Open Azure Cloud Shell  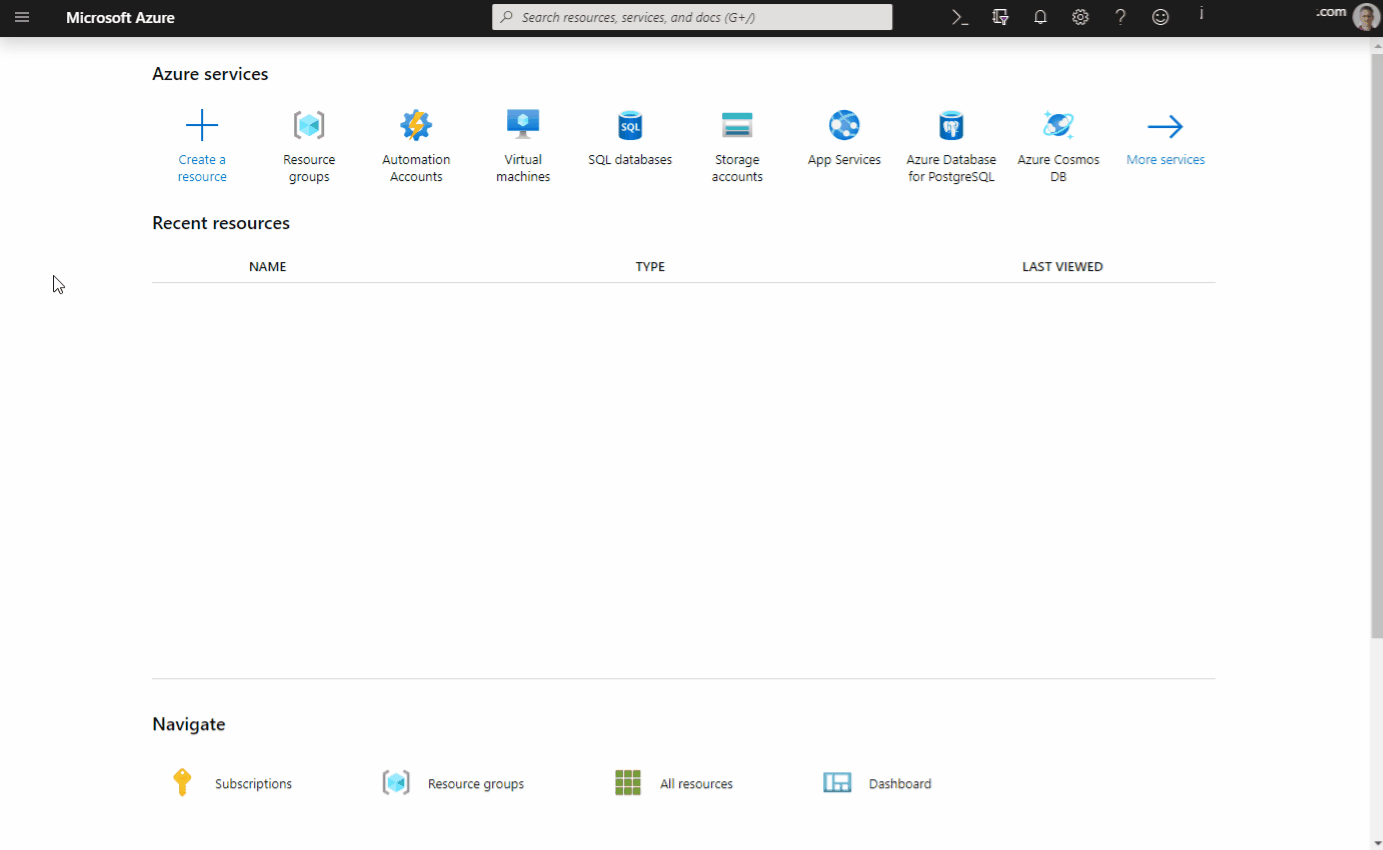tap(959, 17)
